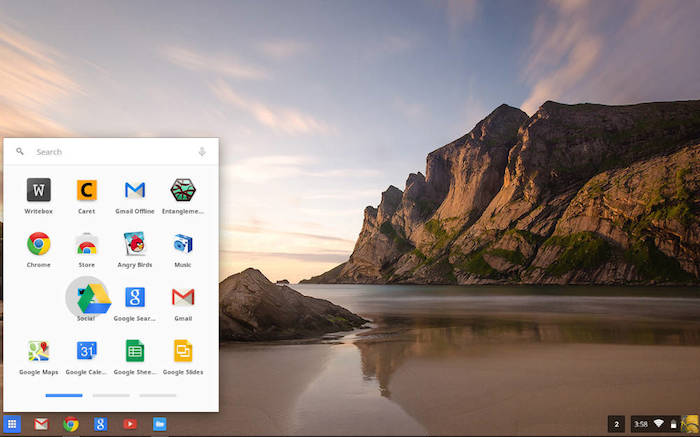The height and width of the screenshot is (437, 700).
Task: Switch to third launcher page indicator
Action: [158, 396]
